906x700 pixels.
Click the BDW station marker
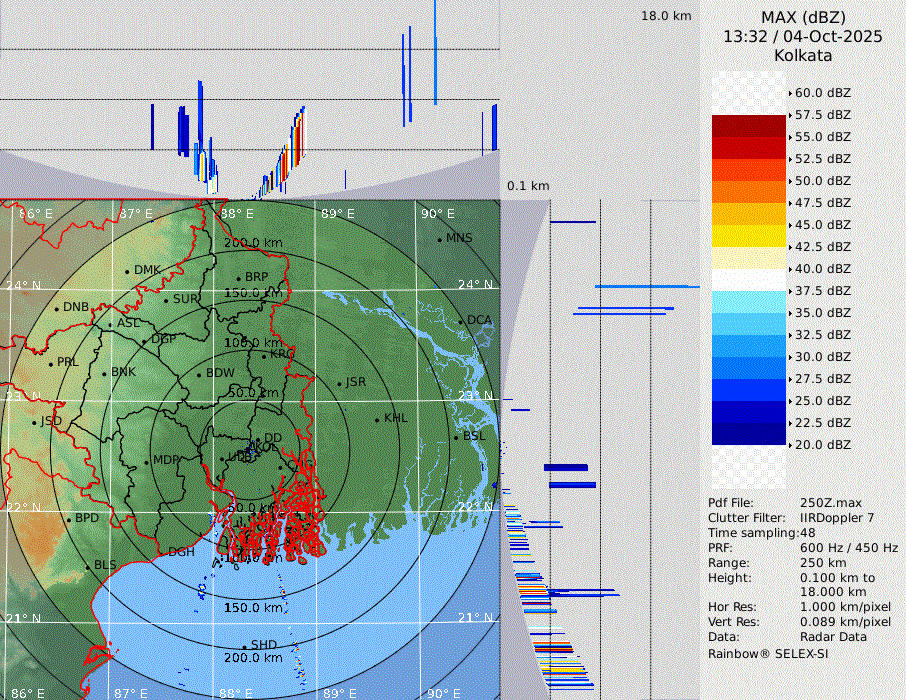click(x=199, y=374)
